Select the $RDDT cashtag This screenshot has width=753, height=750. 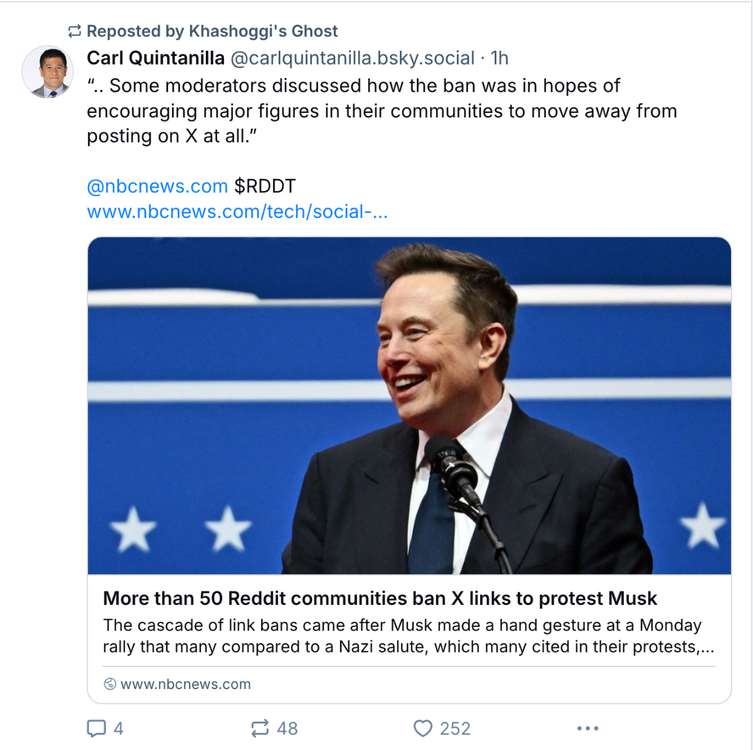[x=265, y=186]
